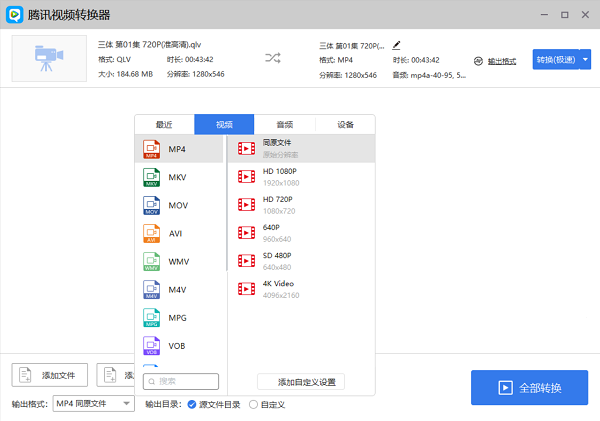Click the video file thumbnail
Viewport: 600px width, 421px height.
click(49, 59)
